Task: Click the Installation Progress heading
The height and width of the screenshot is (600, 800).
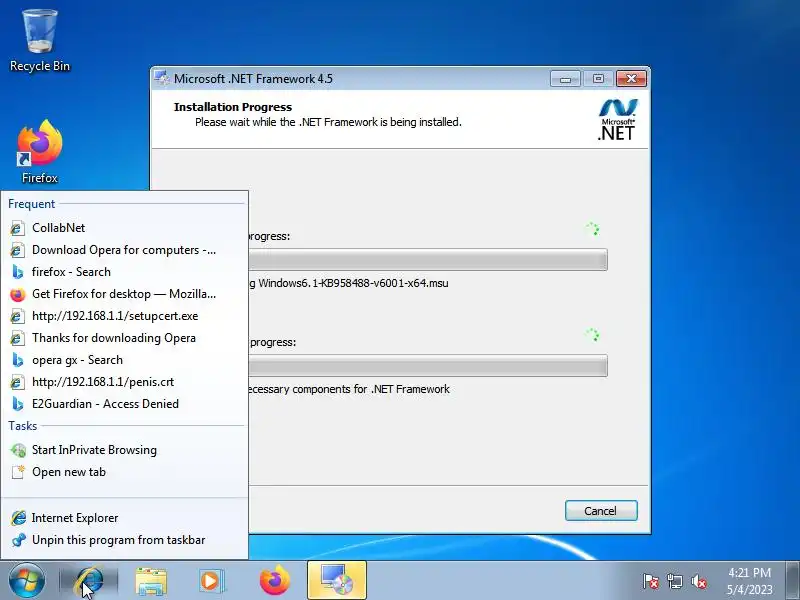Action: [233, 107]
